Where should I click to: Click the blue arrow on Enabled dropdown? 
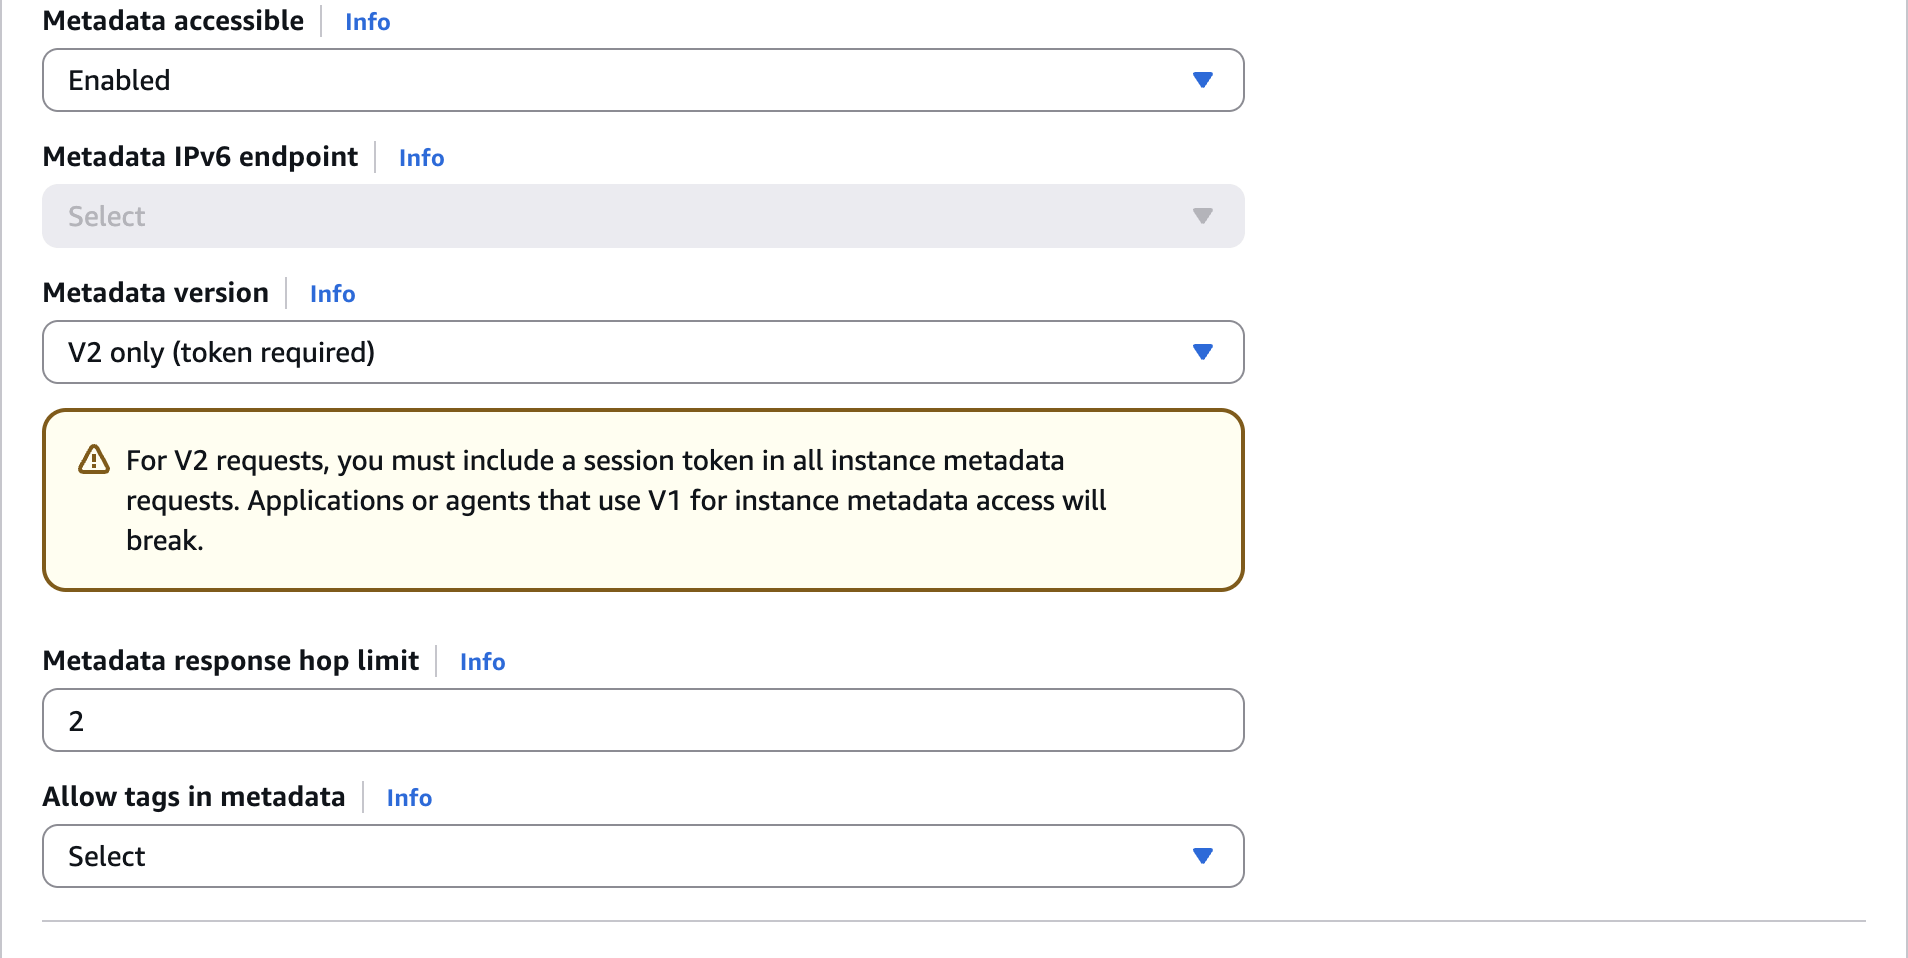1203,80
